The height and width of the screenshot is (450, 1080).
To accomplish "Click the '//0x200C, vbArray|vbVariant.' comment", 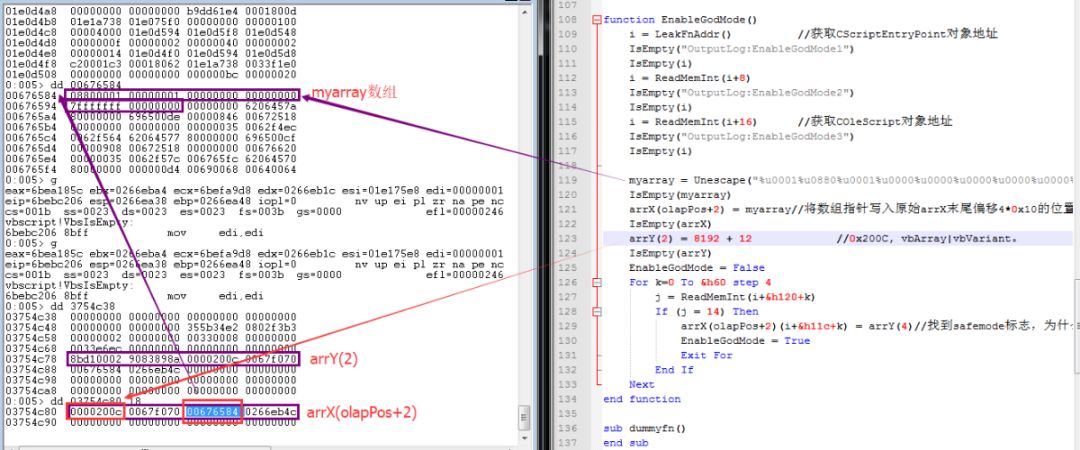I will click(927, 238).
